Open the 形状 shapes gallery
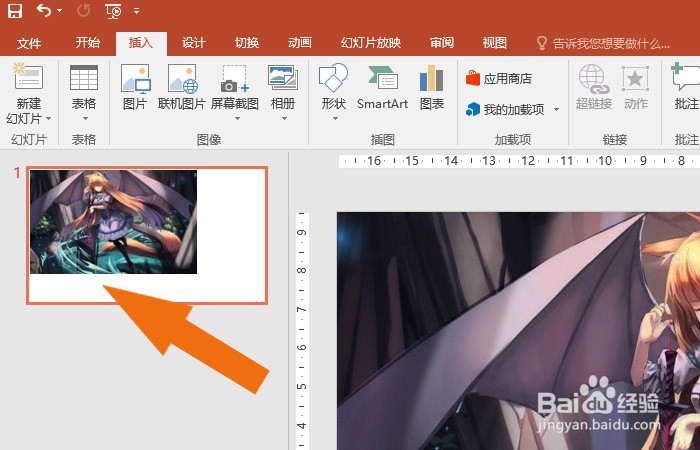Screen dimensions: 700x450 [333, 93]
